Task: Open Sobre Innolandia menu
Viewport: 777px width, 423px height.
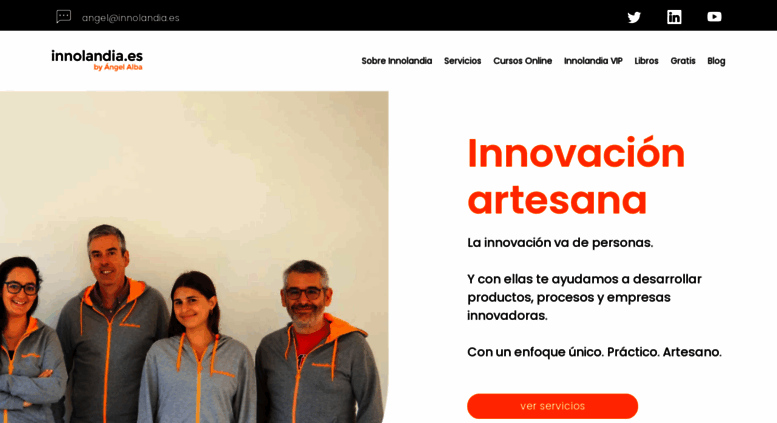Action: coord(396,61)
